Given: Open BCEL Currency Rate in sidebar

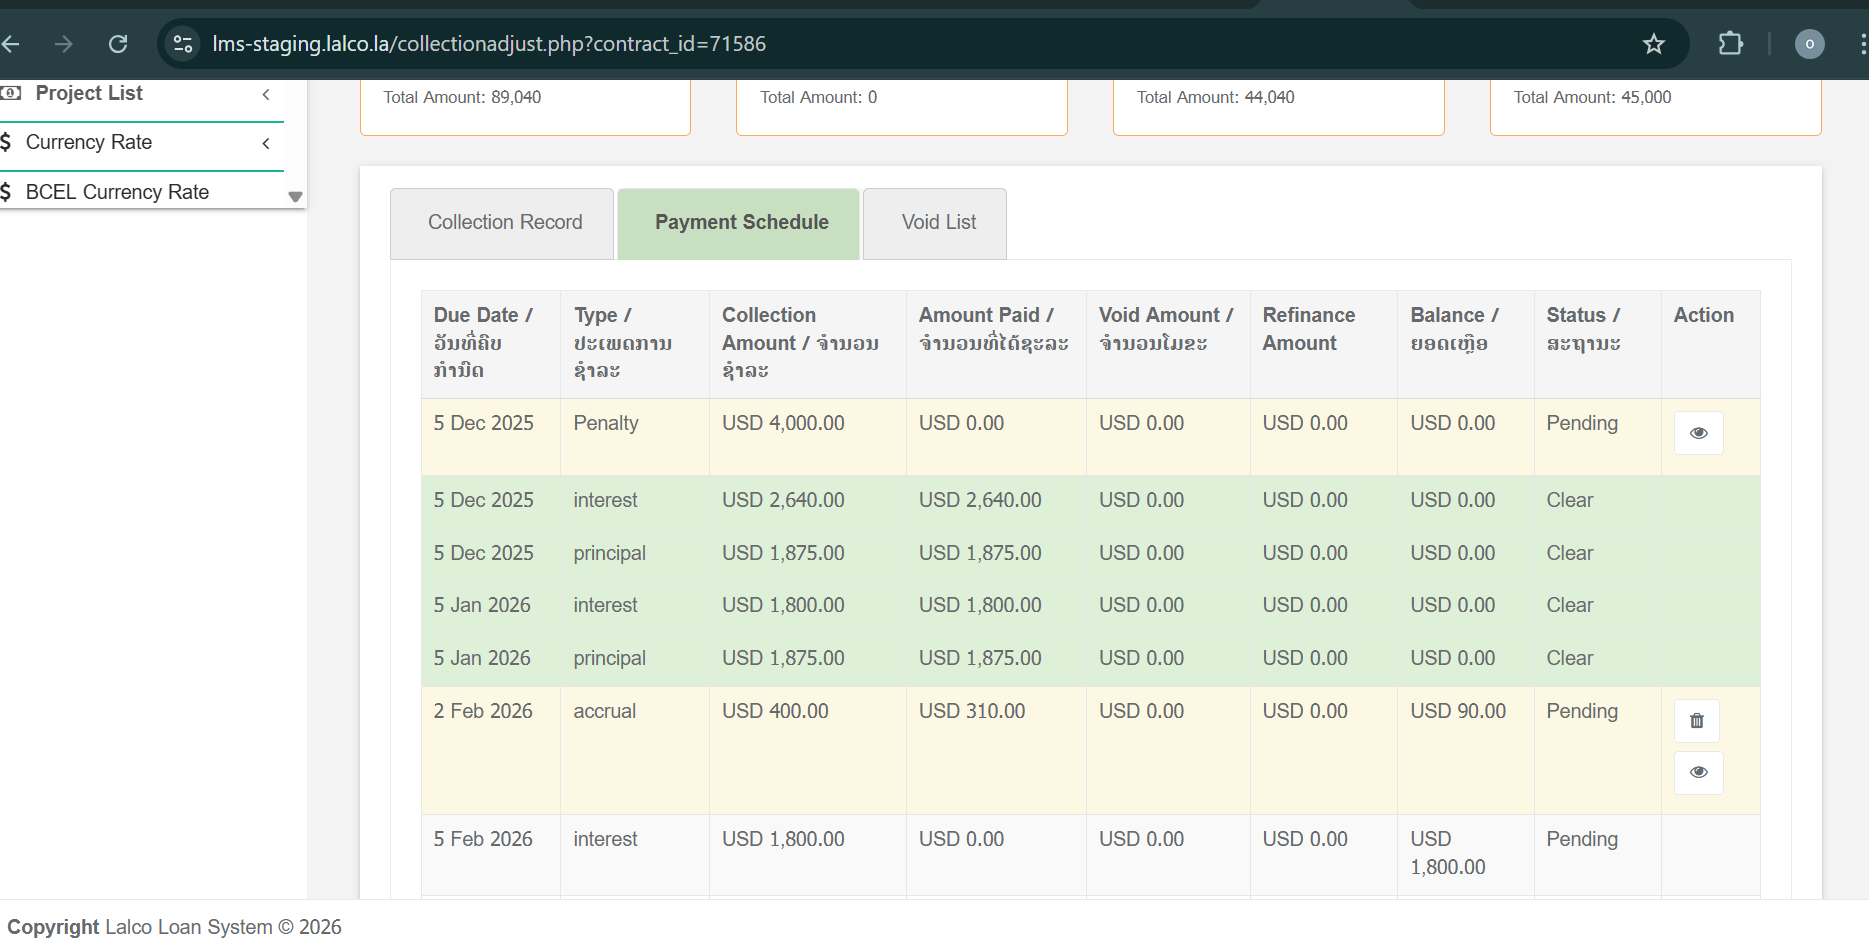Looking at the screenshot, I should 117,192.
